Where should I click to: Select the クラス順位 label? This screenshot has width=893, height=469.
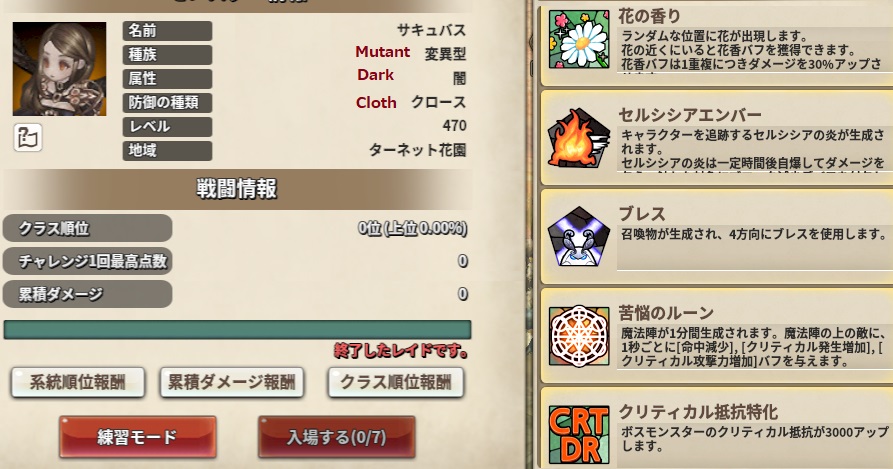tap(88, 228)
